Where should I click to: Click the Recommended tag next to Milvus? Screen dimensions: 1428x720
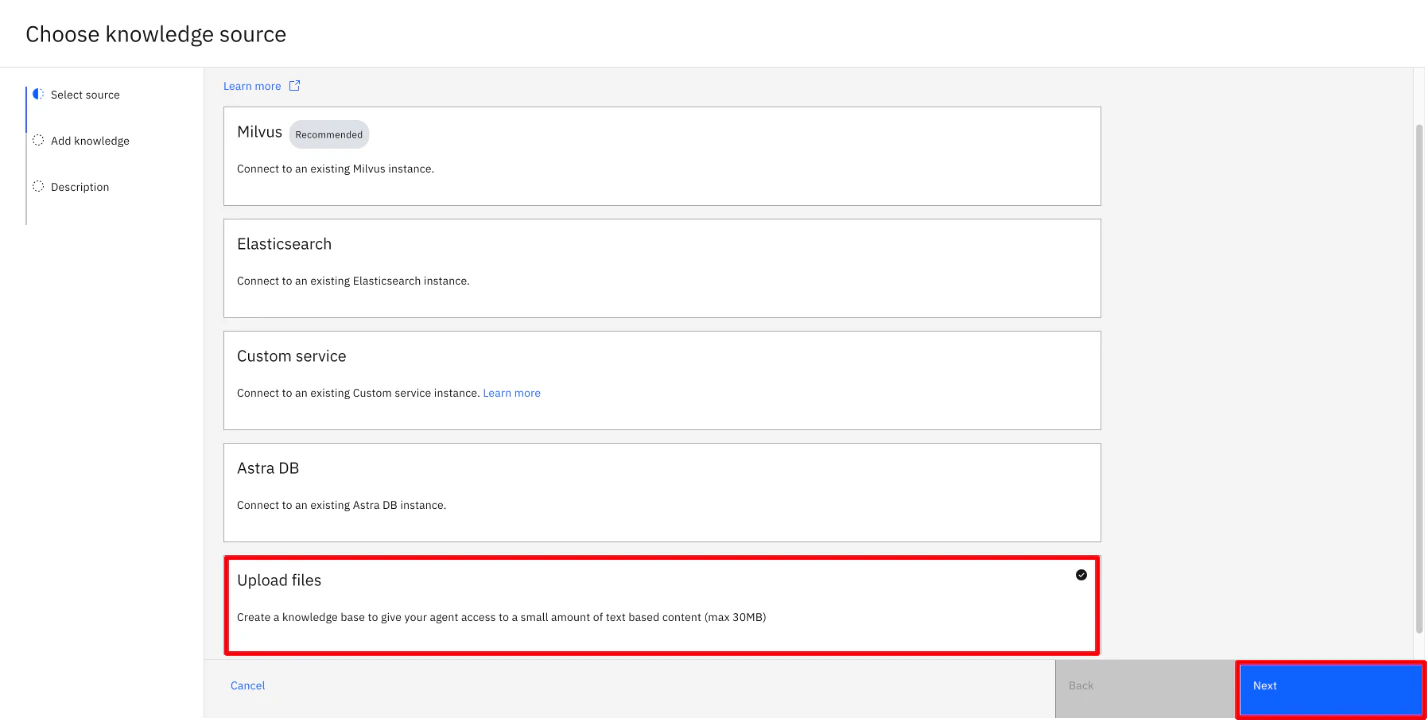pos(329,134)
